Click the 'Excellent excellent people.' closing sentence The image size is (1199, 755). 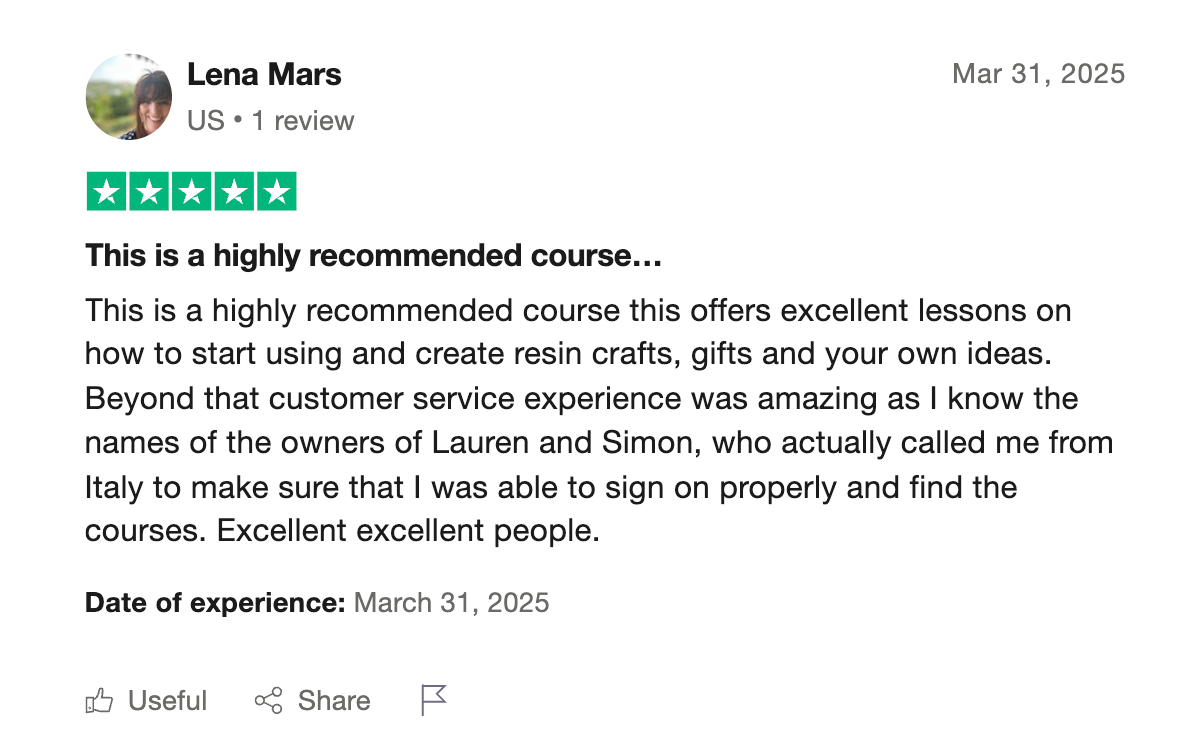[x=408, y=530]
